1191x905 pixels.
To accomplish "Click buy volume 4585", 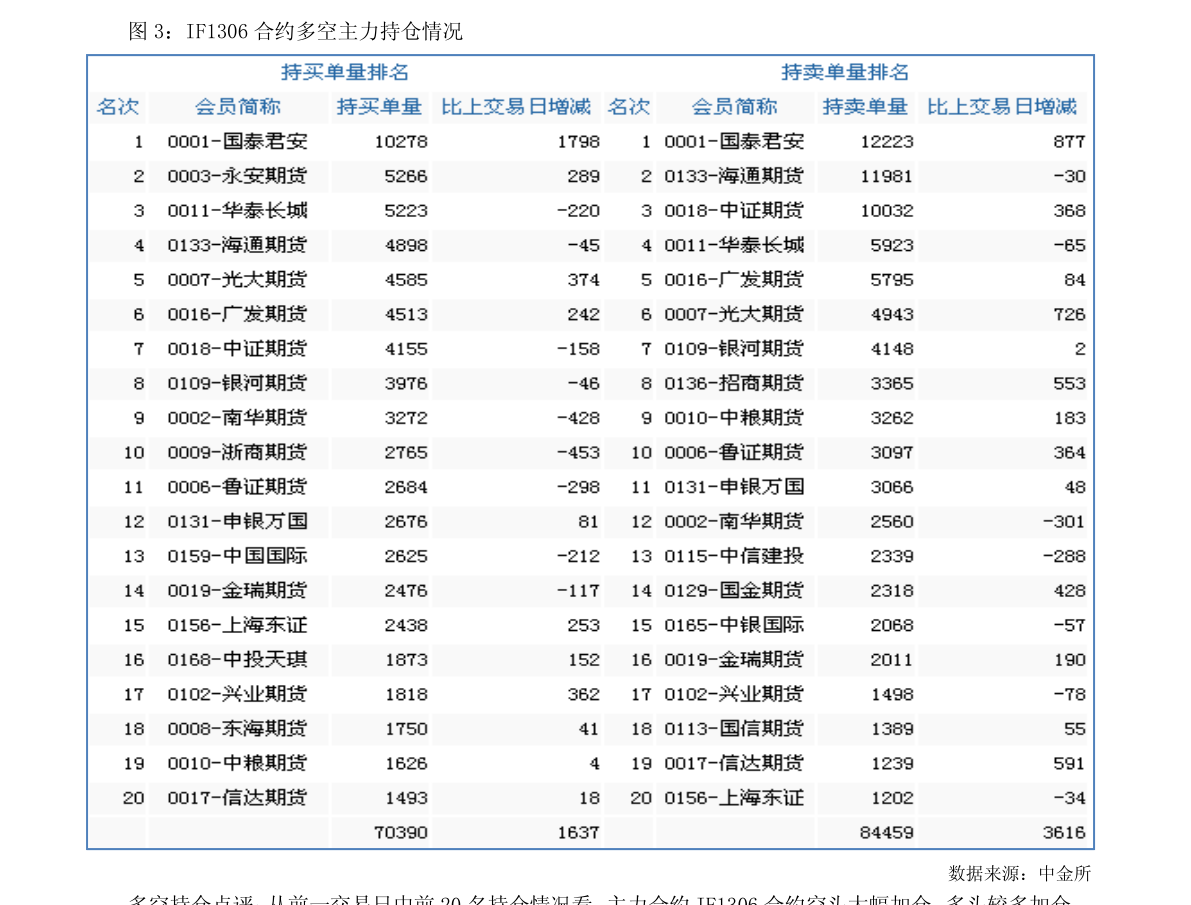I will 406,280.
